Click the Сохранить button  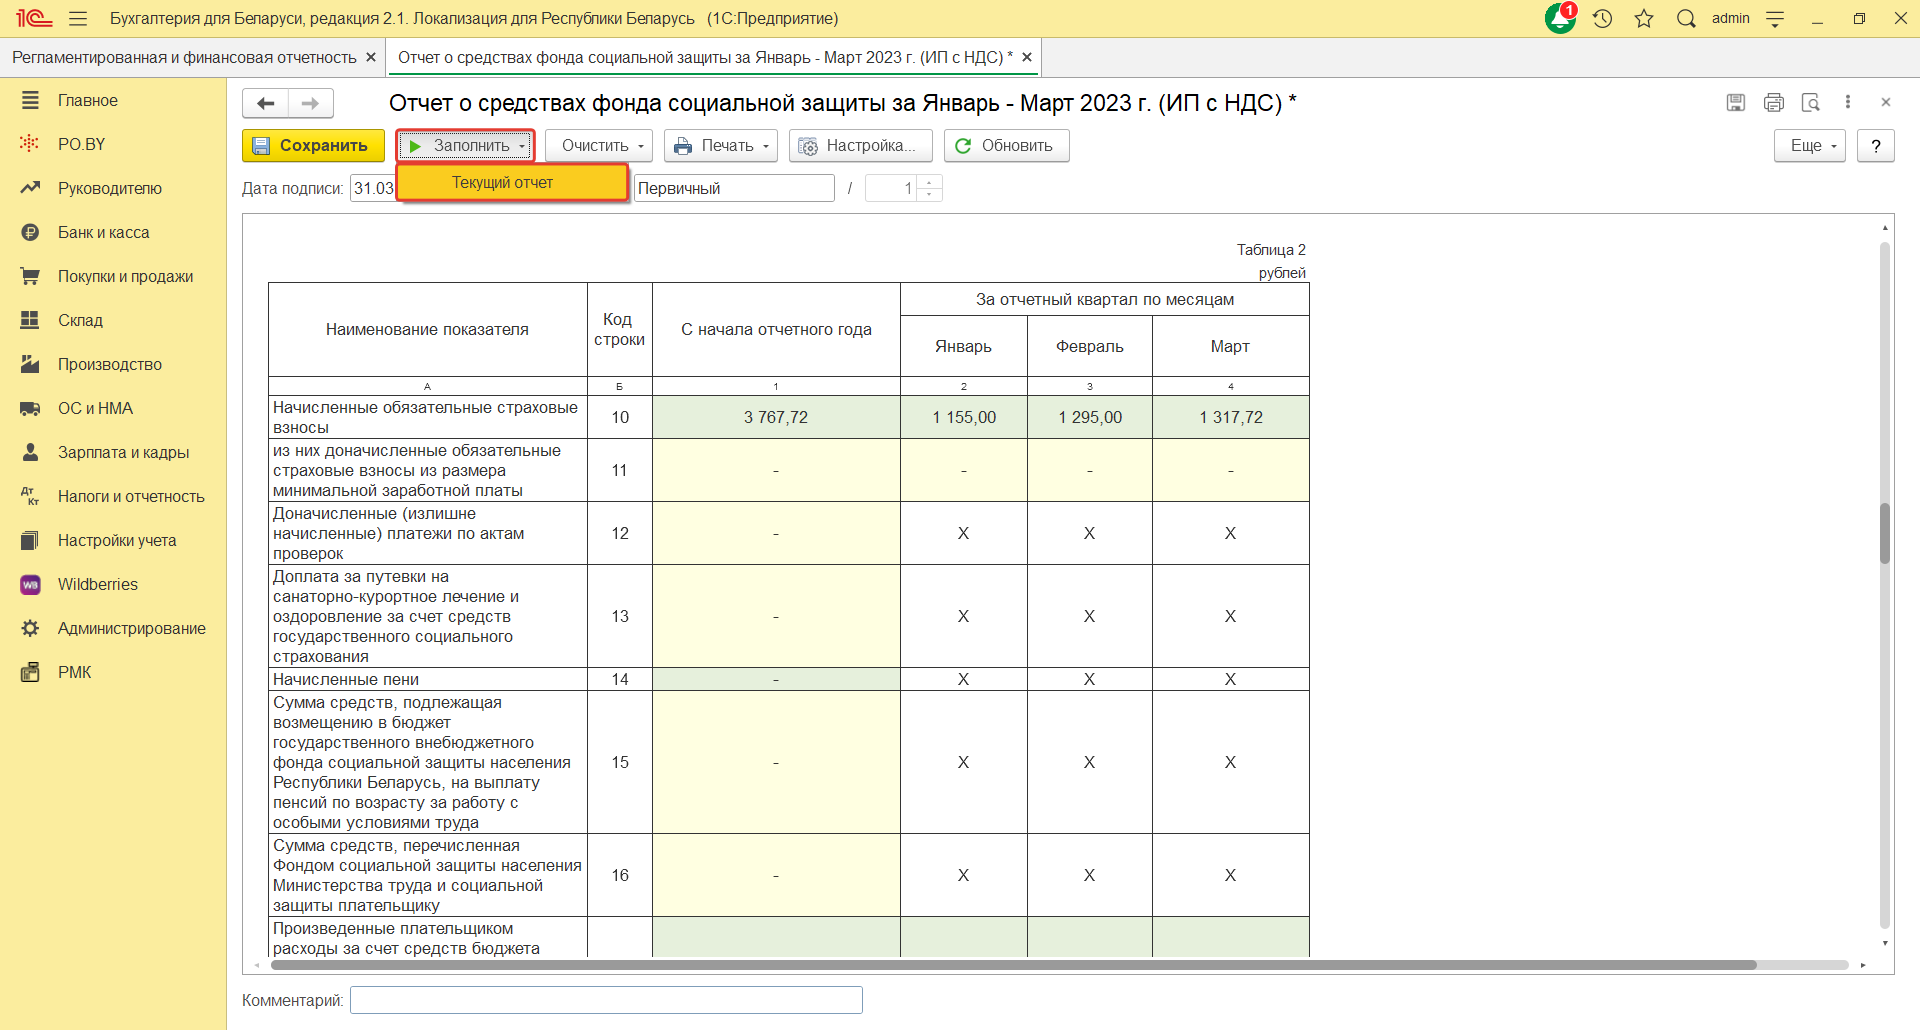tap(313, 146)
